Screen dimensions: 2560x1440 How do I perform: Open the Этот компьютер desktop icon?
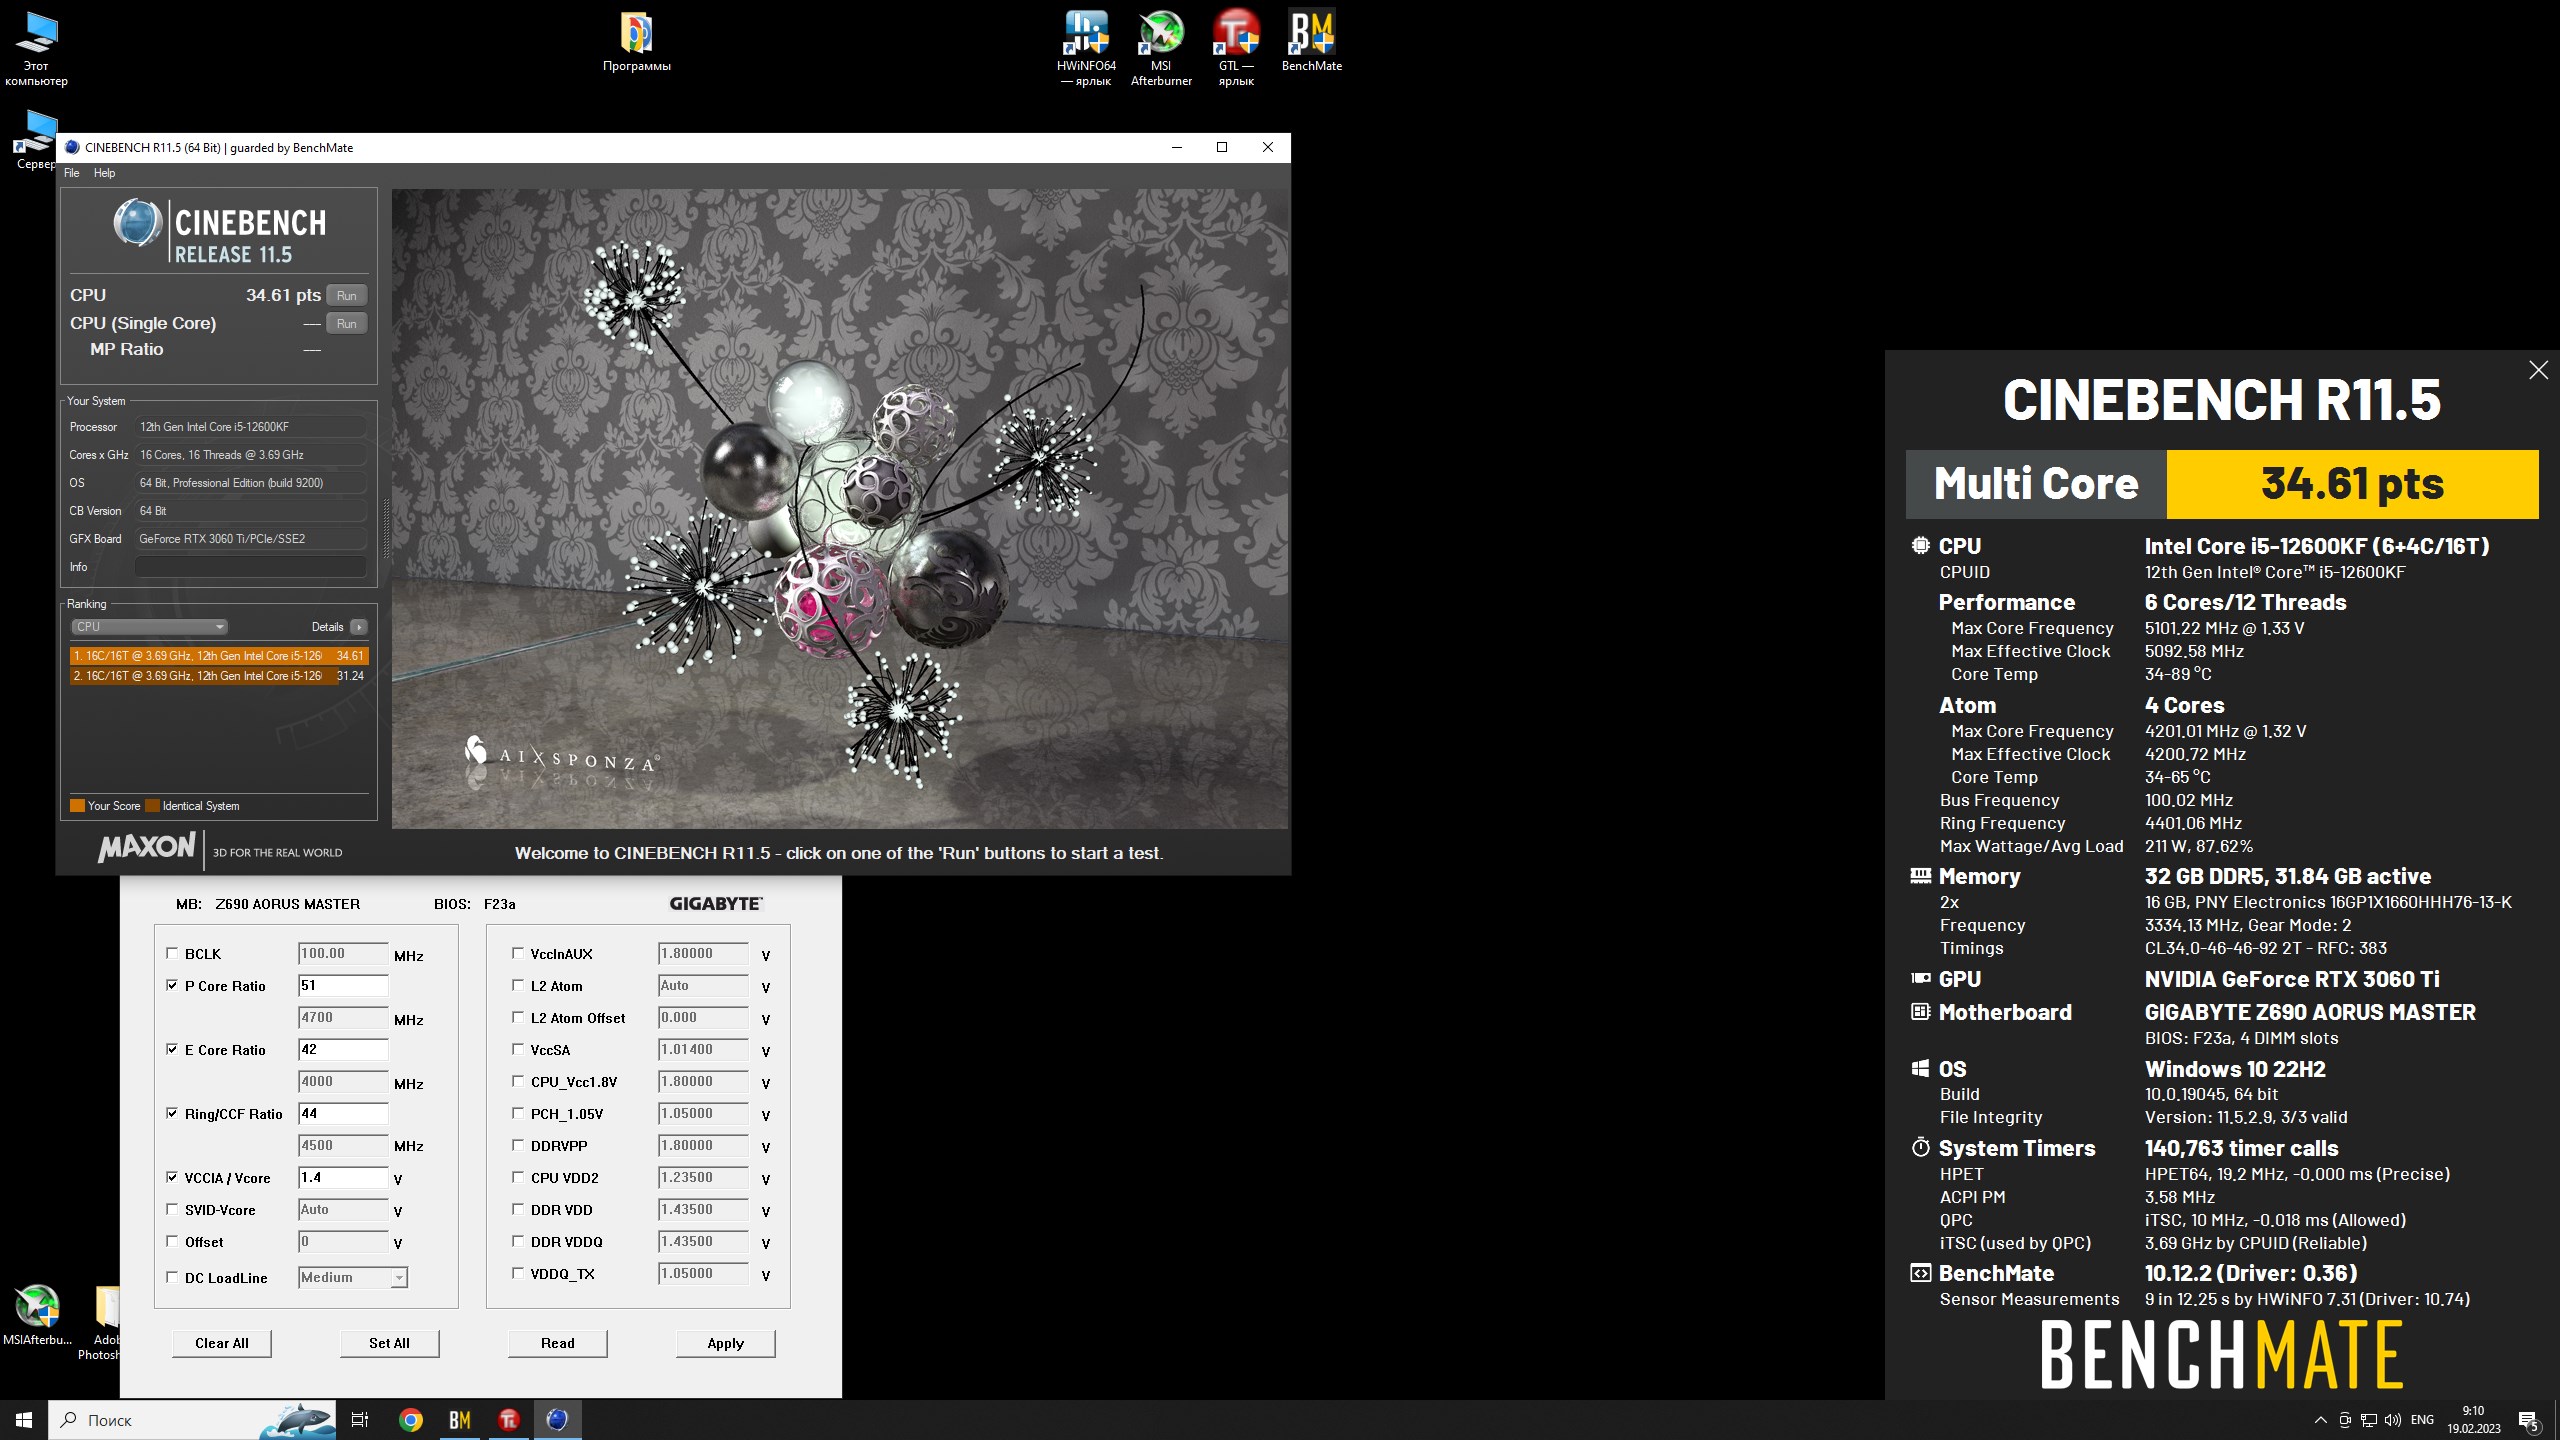point(36,48)
